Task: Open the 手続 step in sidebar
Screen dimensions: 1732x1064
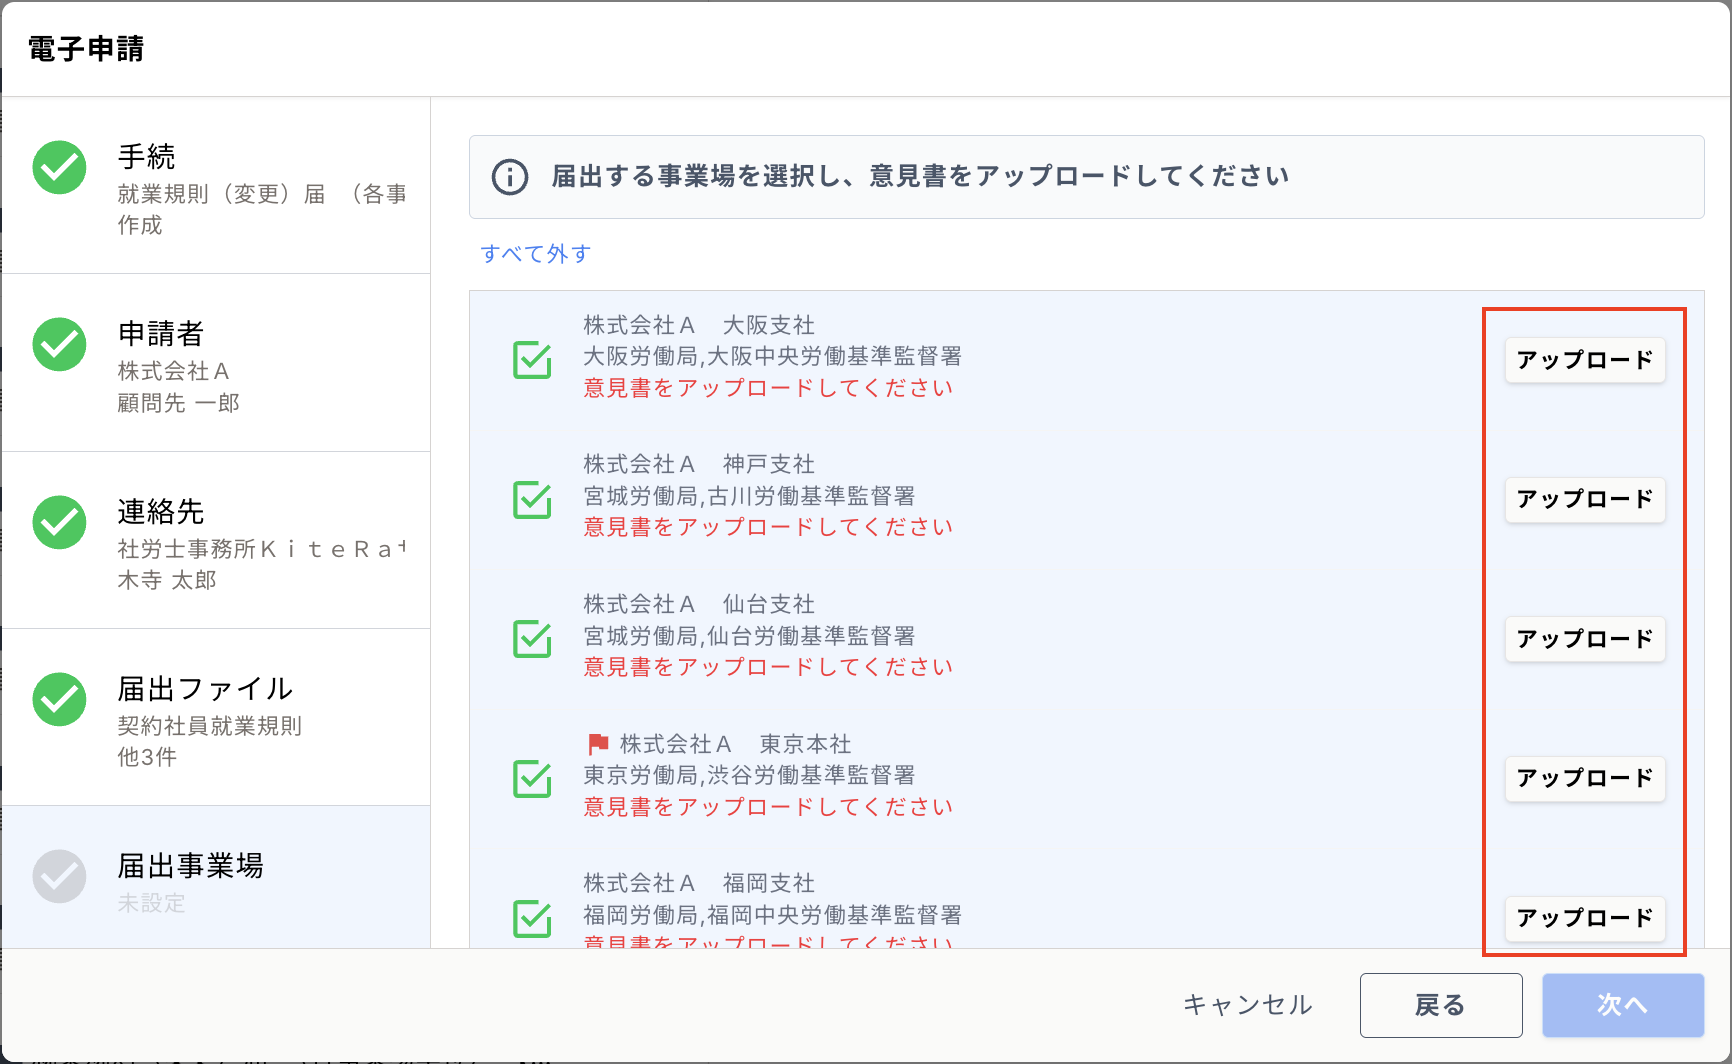Action: point(216,186)
